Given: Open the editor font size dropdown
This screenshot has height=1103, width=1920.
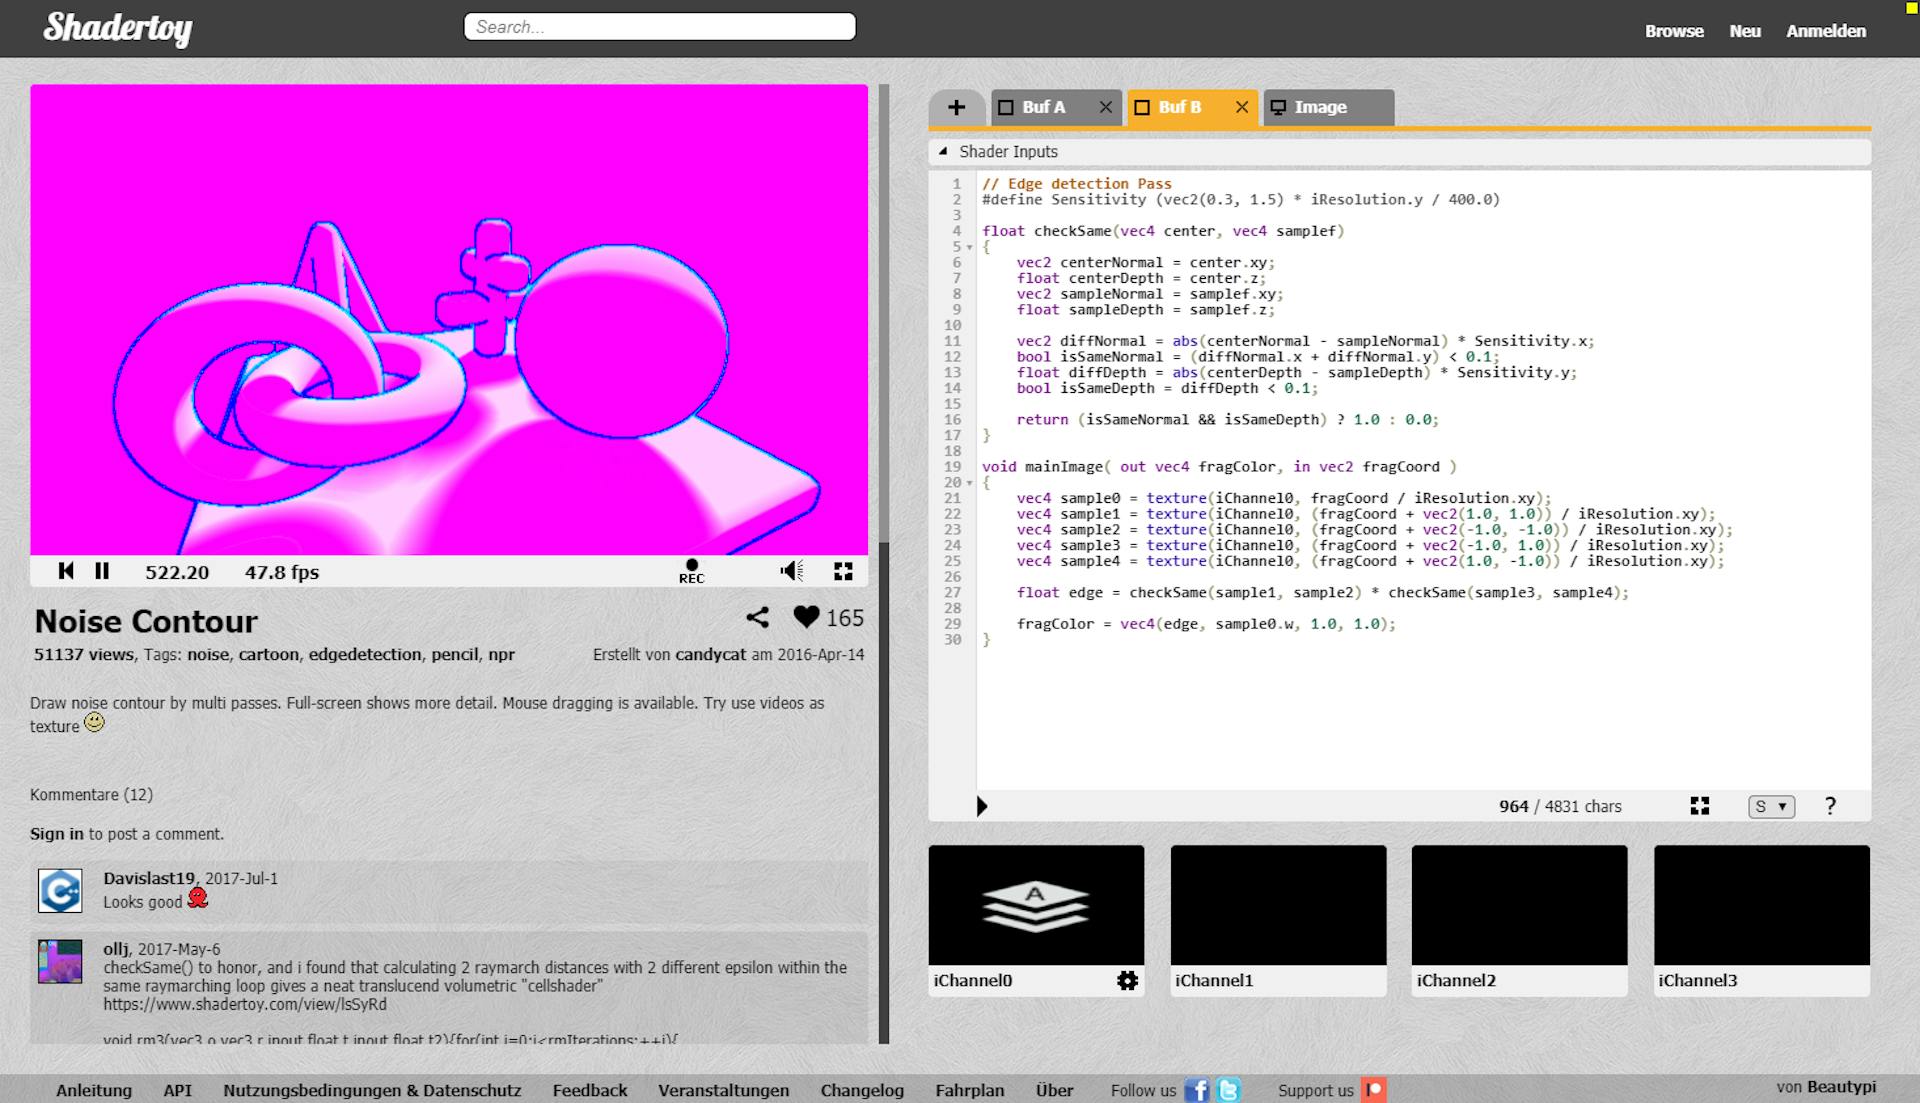Looking at the screenshot, I should point(1770,806).
